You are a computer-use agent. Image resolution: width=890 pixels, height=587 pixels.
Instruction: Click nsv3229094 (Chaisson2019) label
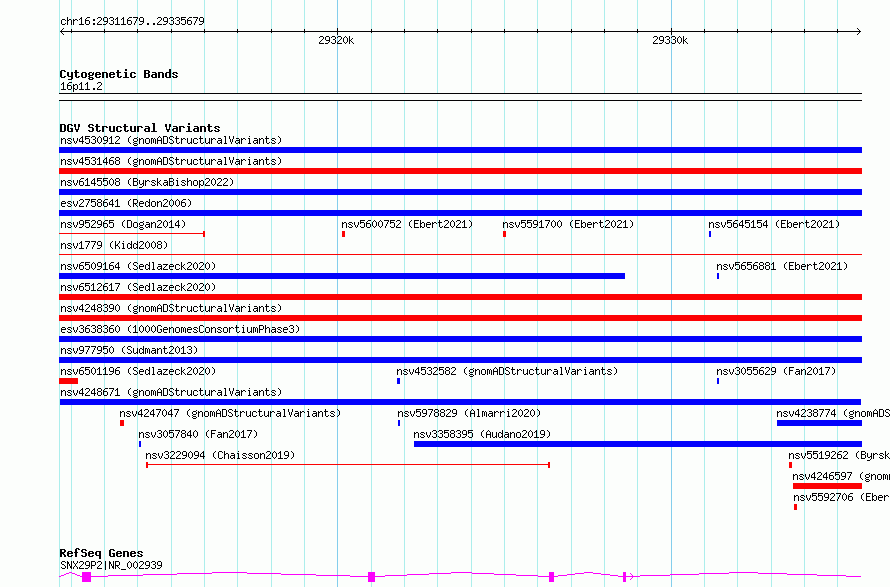tap(220, 455)
